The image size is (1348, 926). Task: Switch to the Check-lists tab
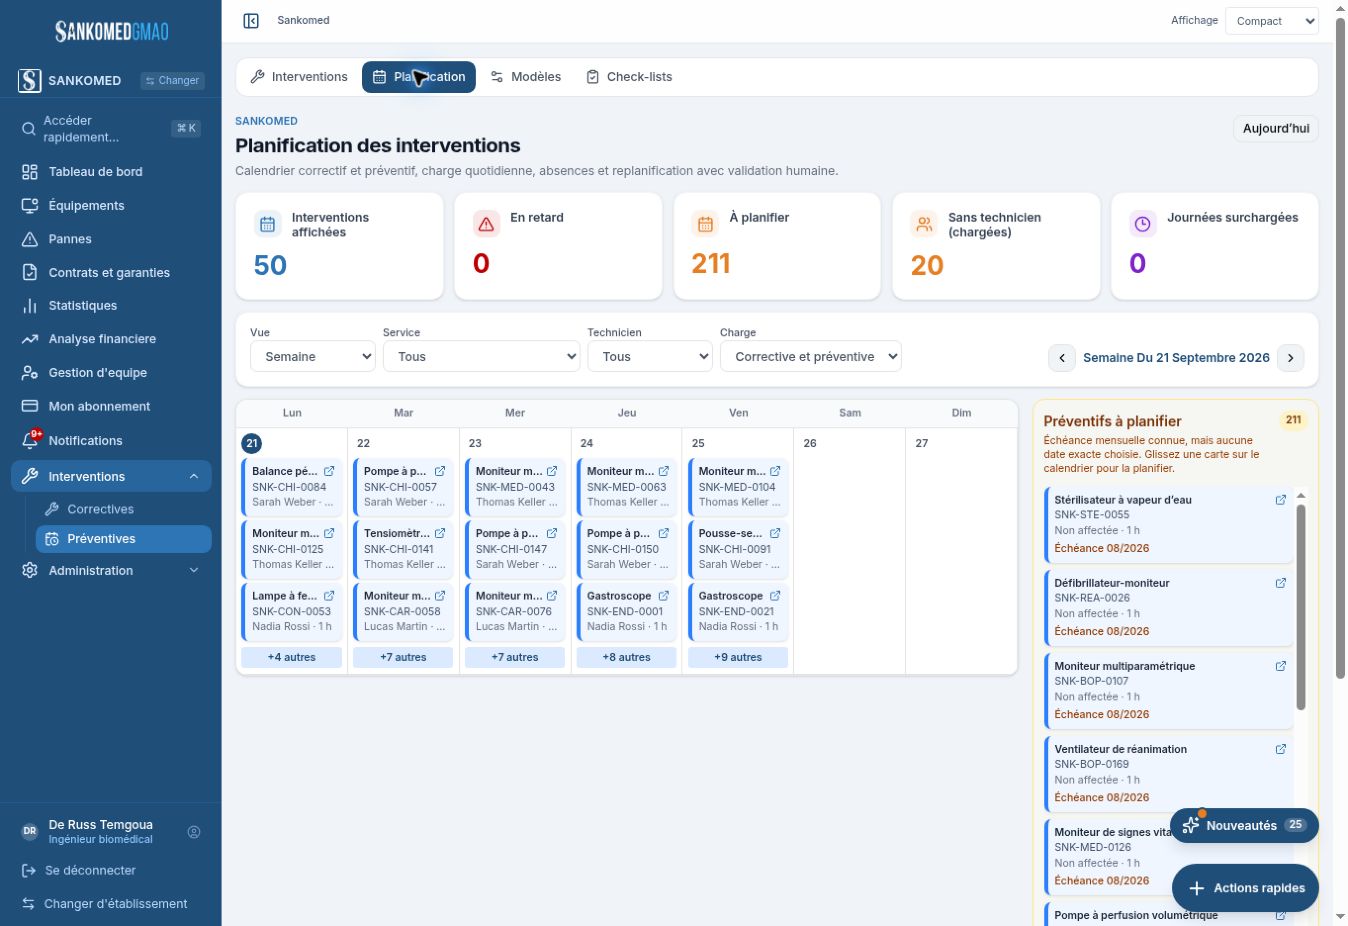point(629,77)
